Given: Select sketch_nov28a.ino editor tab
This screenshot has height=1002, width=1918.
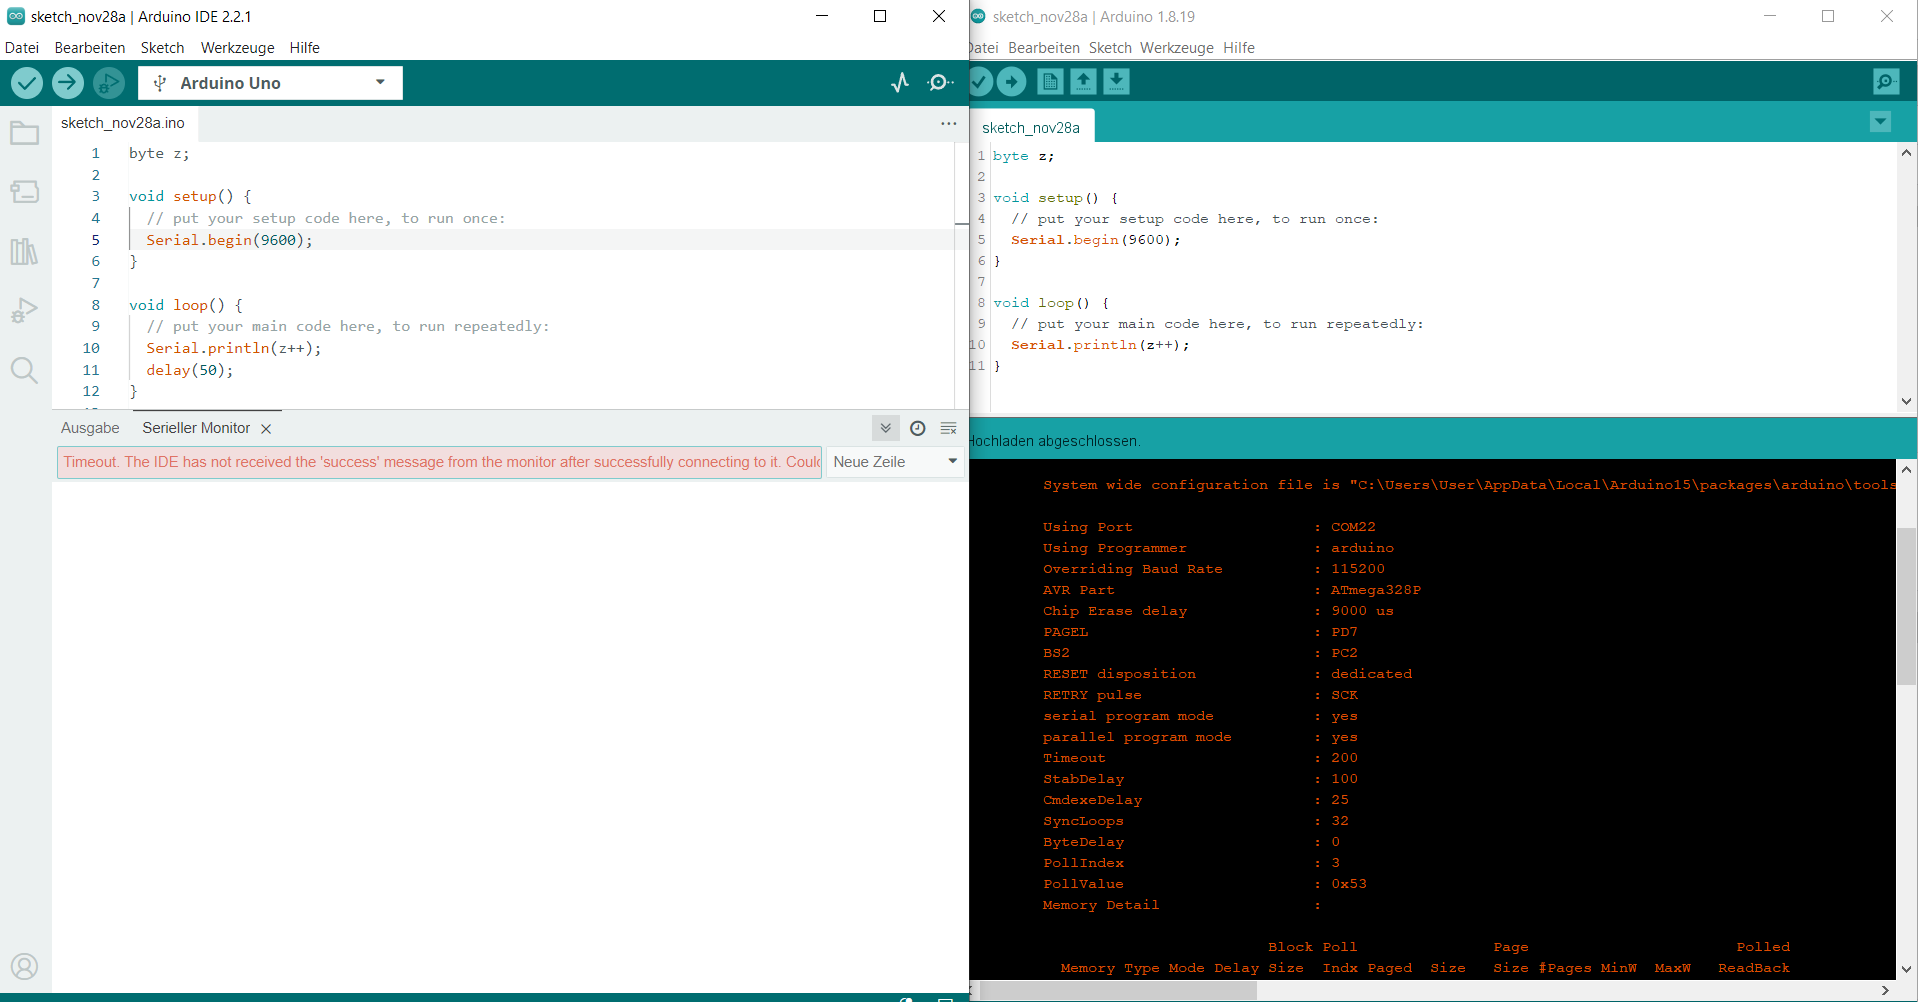Looking at the screenshot, I should point(123,123).
